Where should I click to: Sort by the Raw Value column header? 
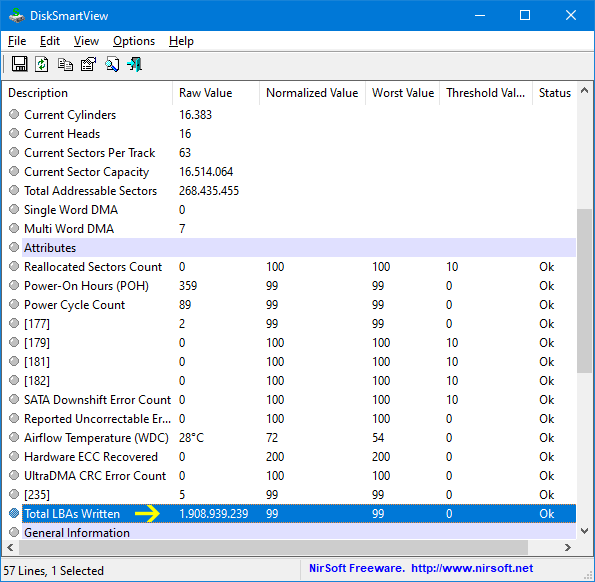(x=216, y=93)
